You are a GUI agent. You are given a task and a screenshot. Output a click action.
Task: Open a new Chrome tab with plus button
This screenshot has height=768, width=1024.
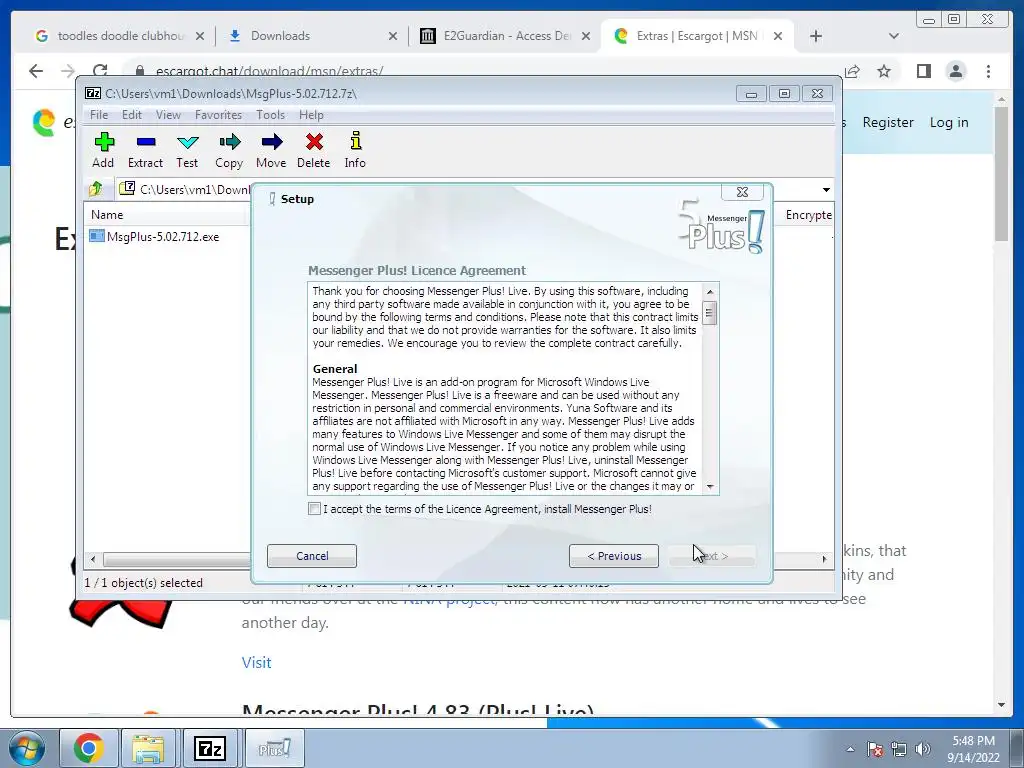816,36
